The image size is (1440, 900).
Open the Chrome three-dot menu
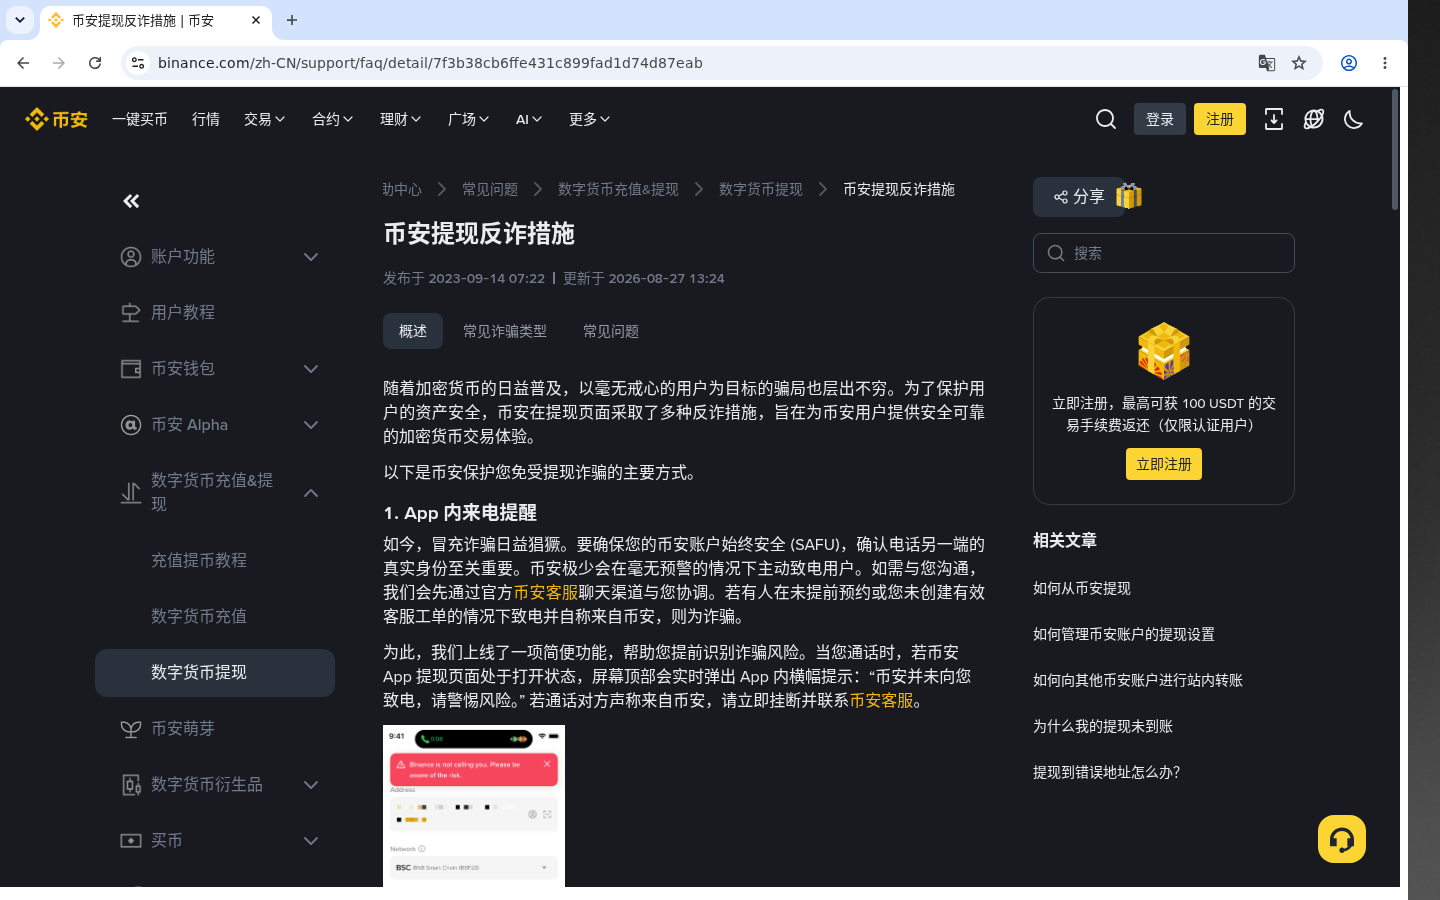coord(1385,63)
